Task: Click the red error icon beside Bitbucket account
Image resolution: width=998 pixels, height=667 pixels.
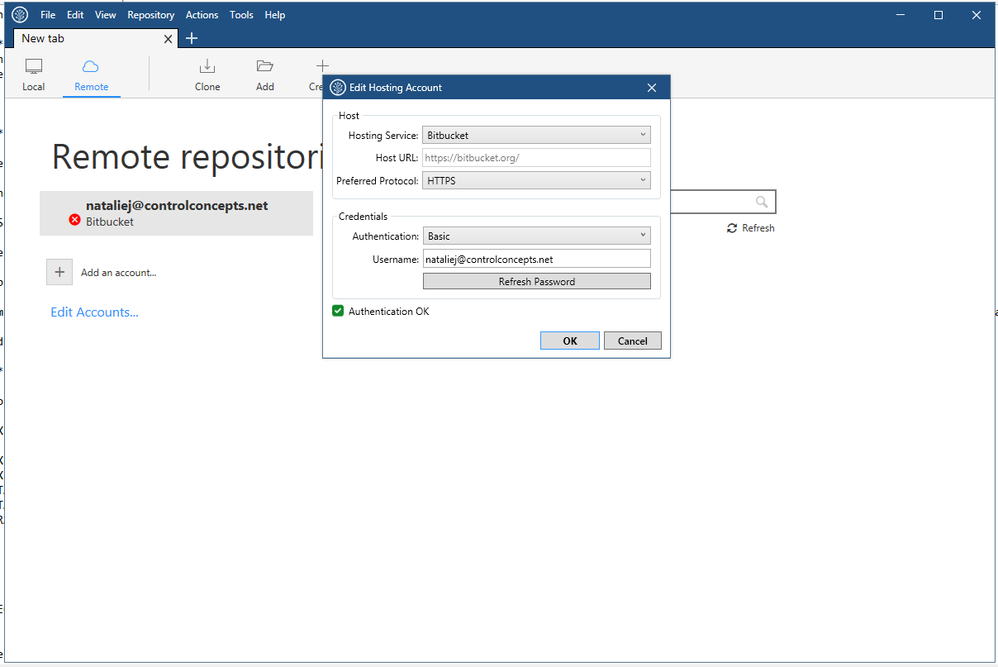Action: [74, 220]
